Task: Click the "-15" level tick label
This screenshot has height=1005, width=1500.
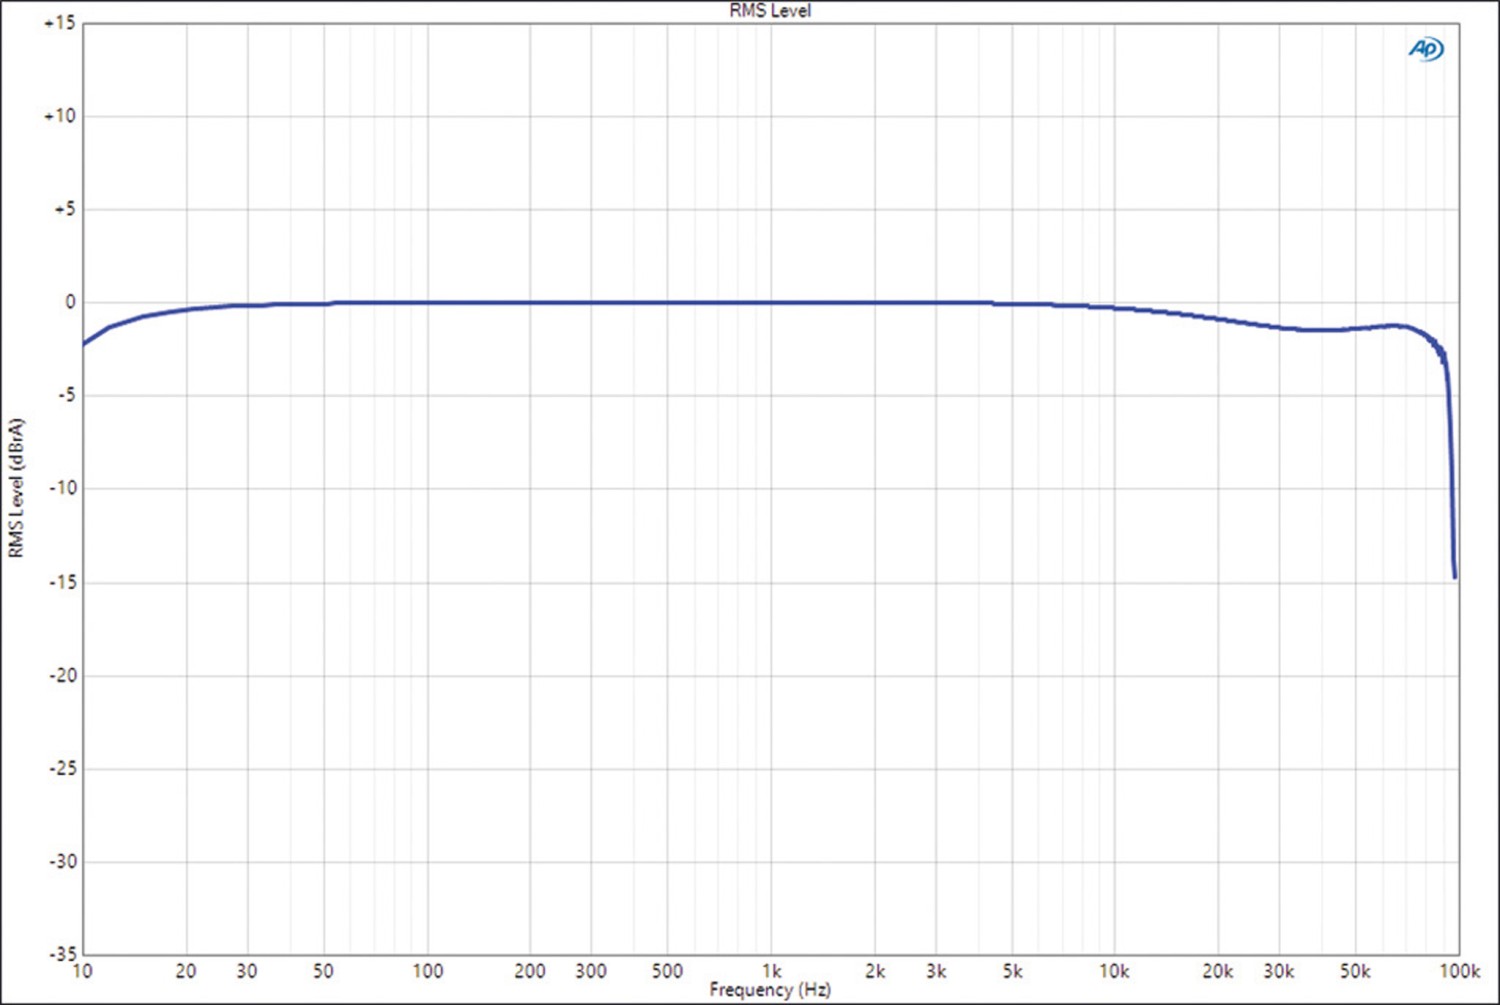Action: pyautogui.click(x=61, y=582)
